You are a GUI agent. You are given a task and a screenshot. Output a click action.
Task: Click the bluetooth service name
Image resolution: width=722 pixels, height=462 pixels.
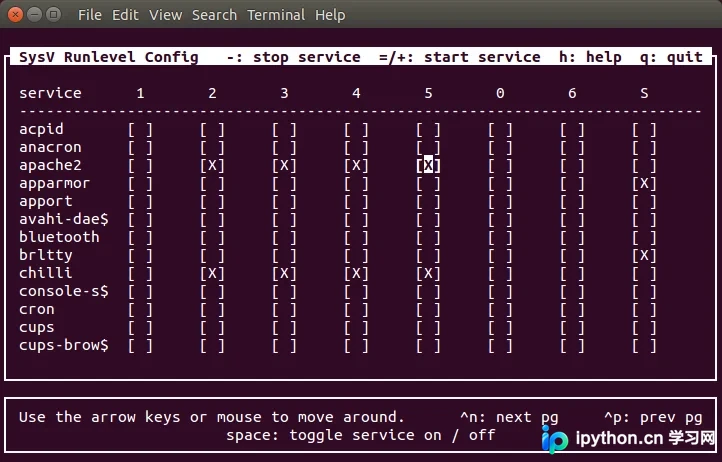(x=59, y=237)
